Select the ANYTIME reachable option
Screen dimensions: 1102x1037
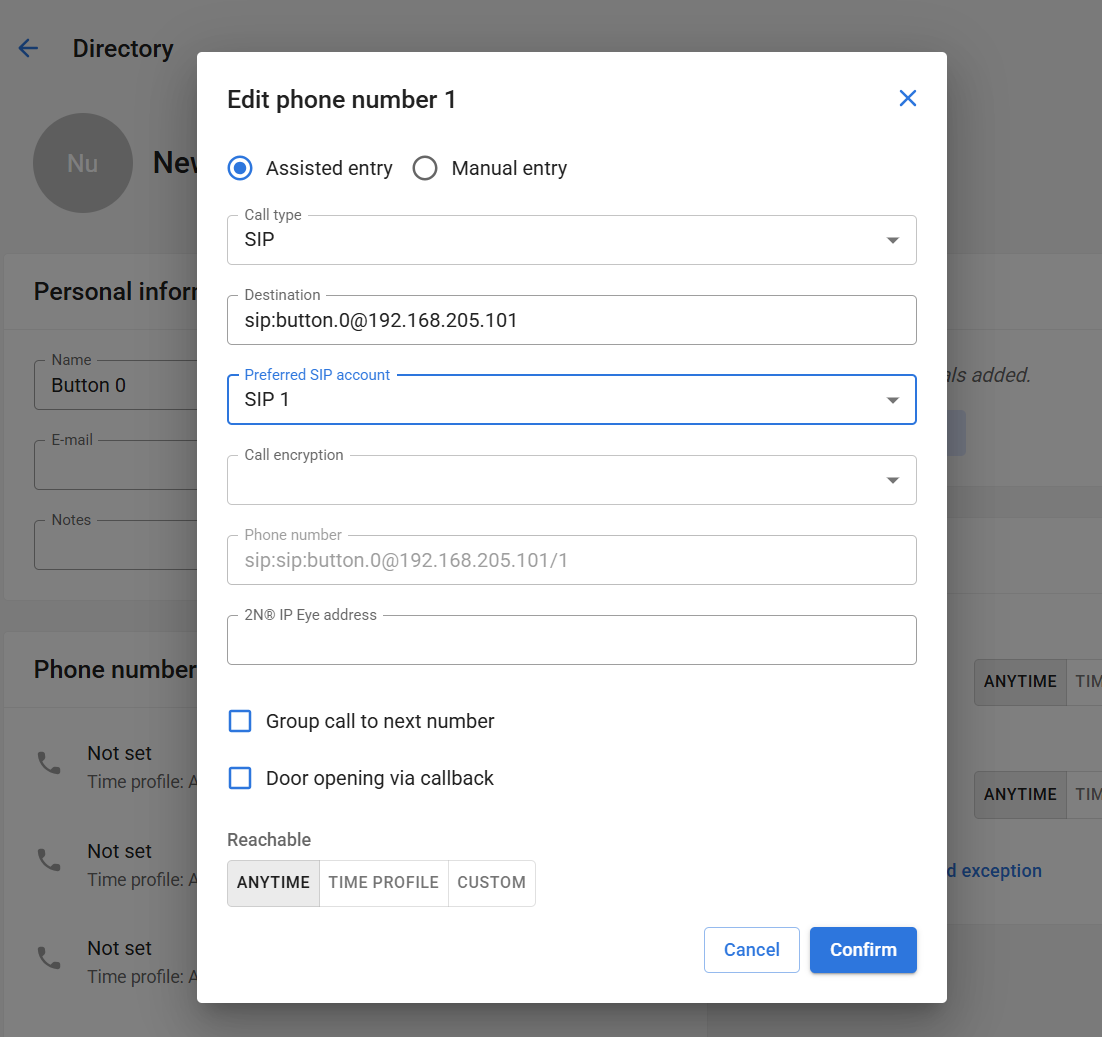(x=273, y=883)
